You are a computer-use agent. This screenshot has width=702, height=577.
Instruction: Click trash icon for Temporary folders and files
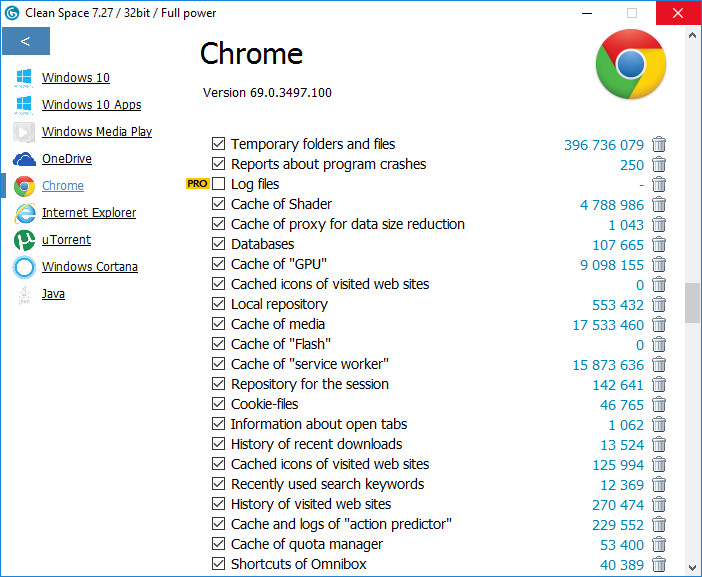(659, 144)
